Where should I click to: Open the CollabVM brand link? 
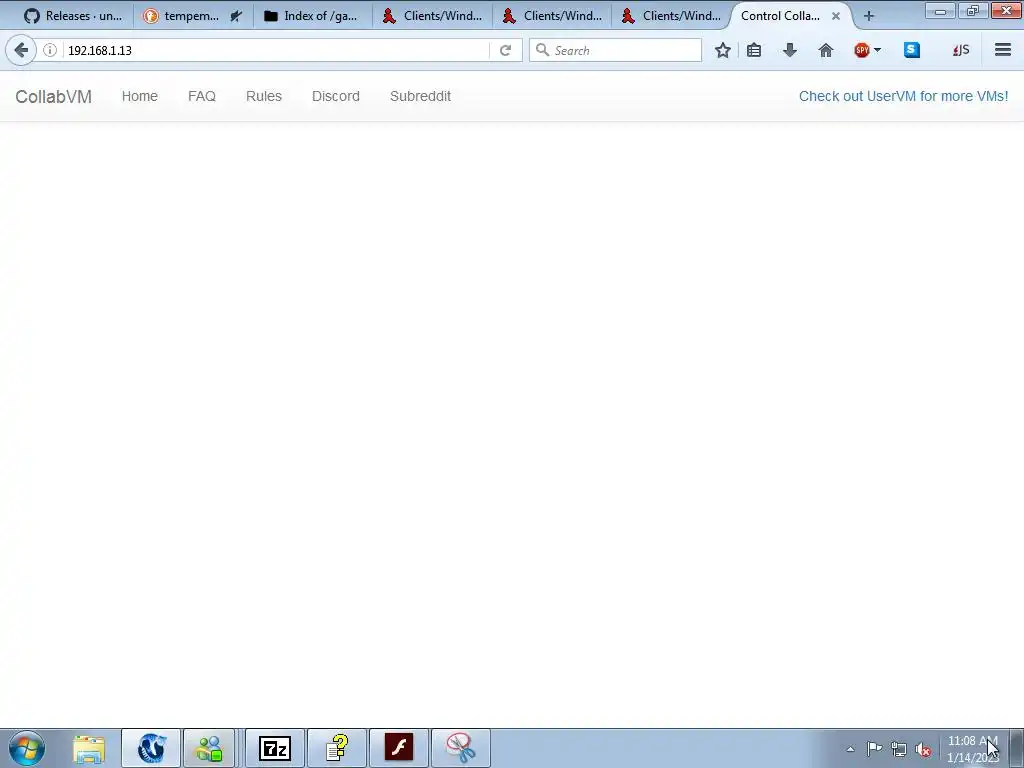[54, 97]
